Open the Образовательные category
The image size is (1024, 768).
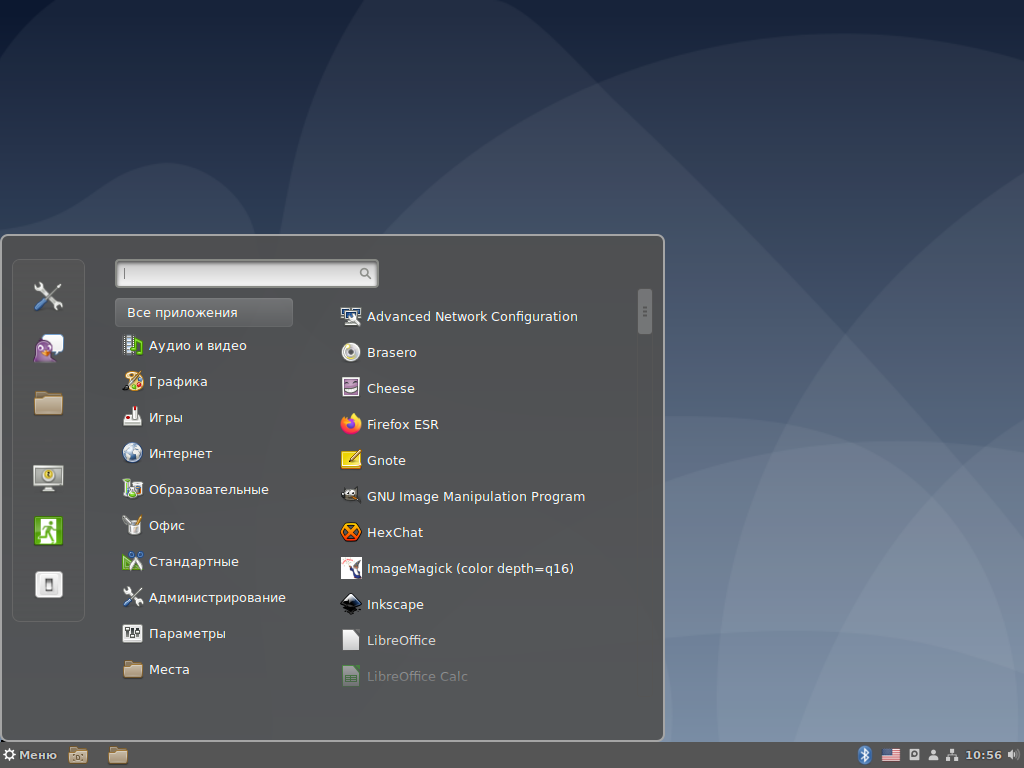196,489
